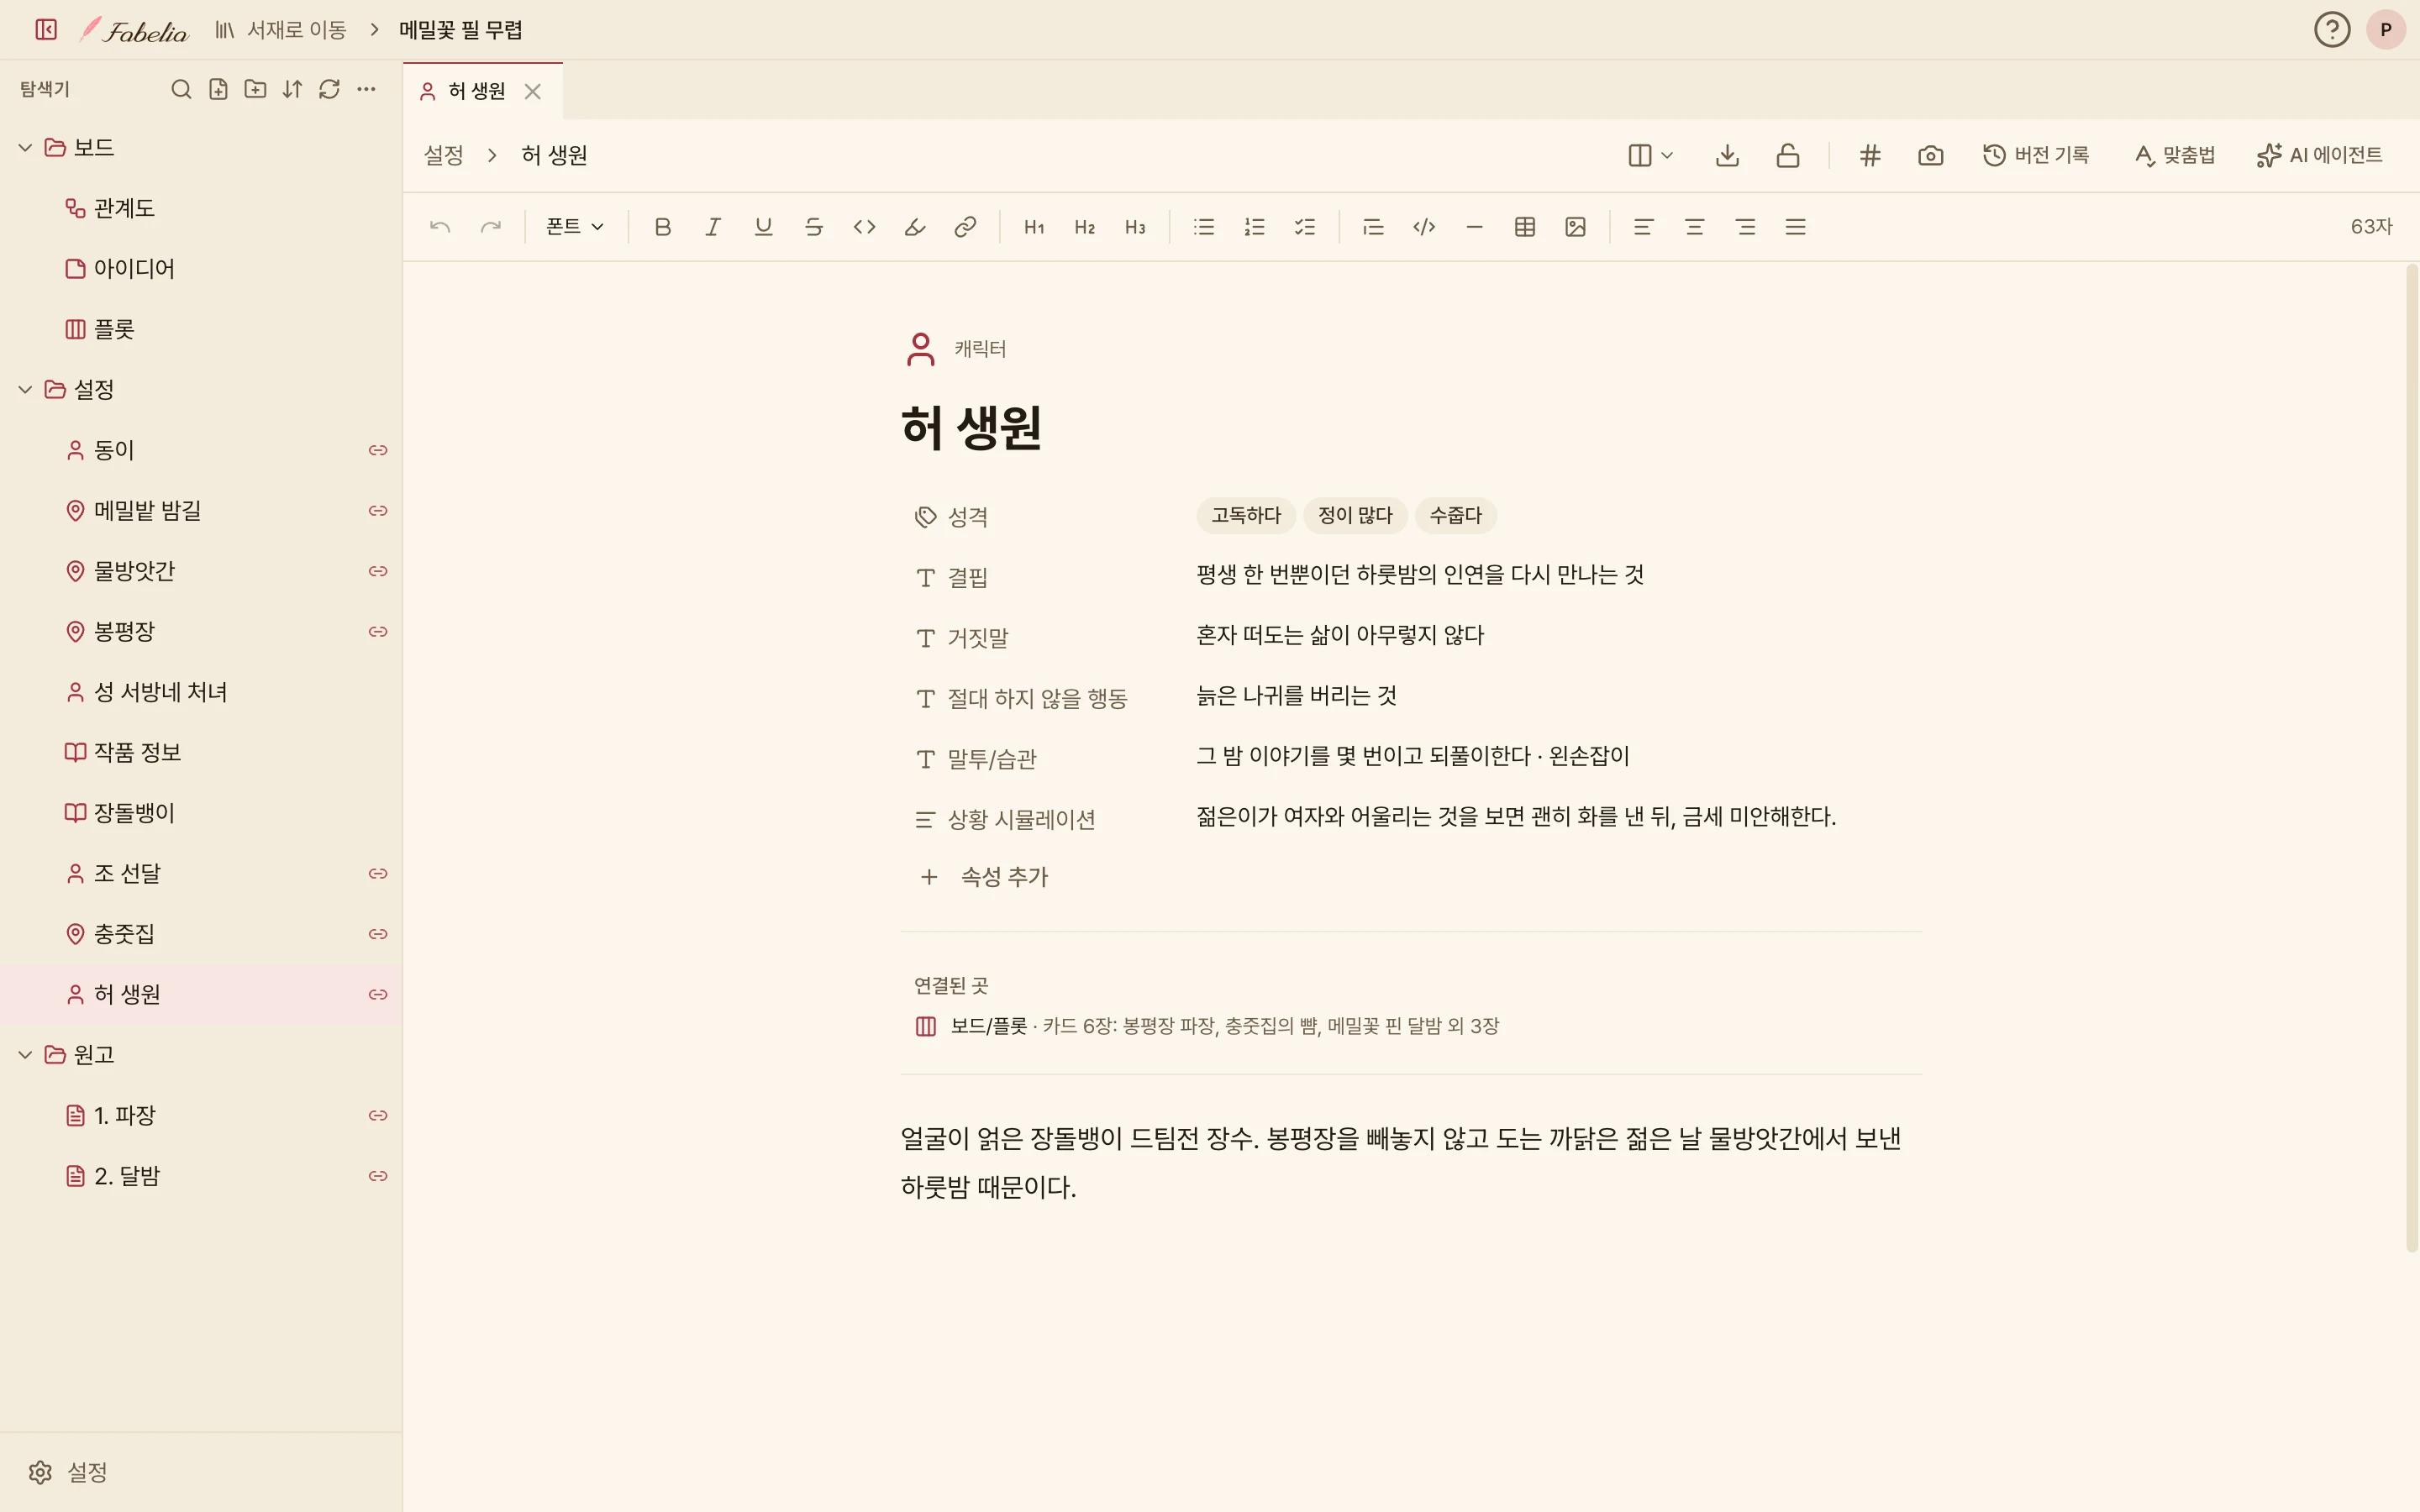Toggle italic formatting
This screenshot has height=1512, width=2420.
tap(713, 227)
